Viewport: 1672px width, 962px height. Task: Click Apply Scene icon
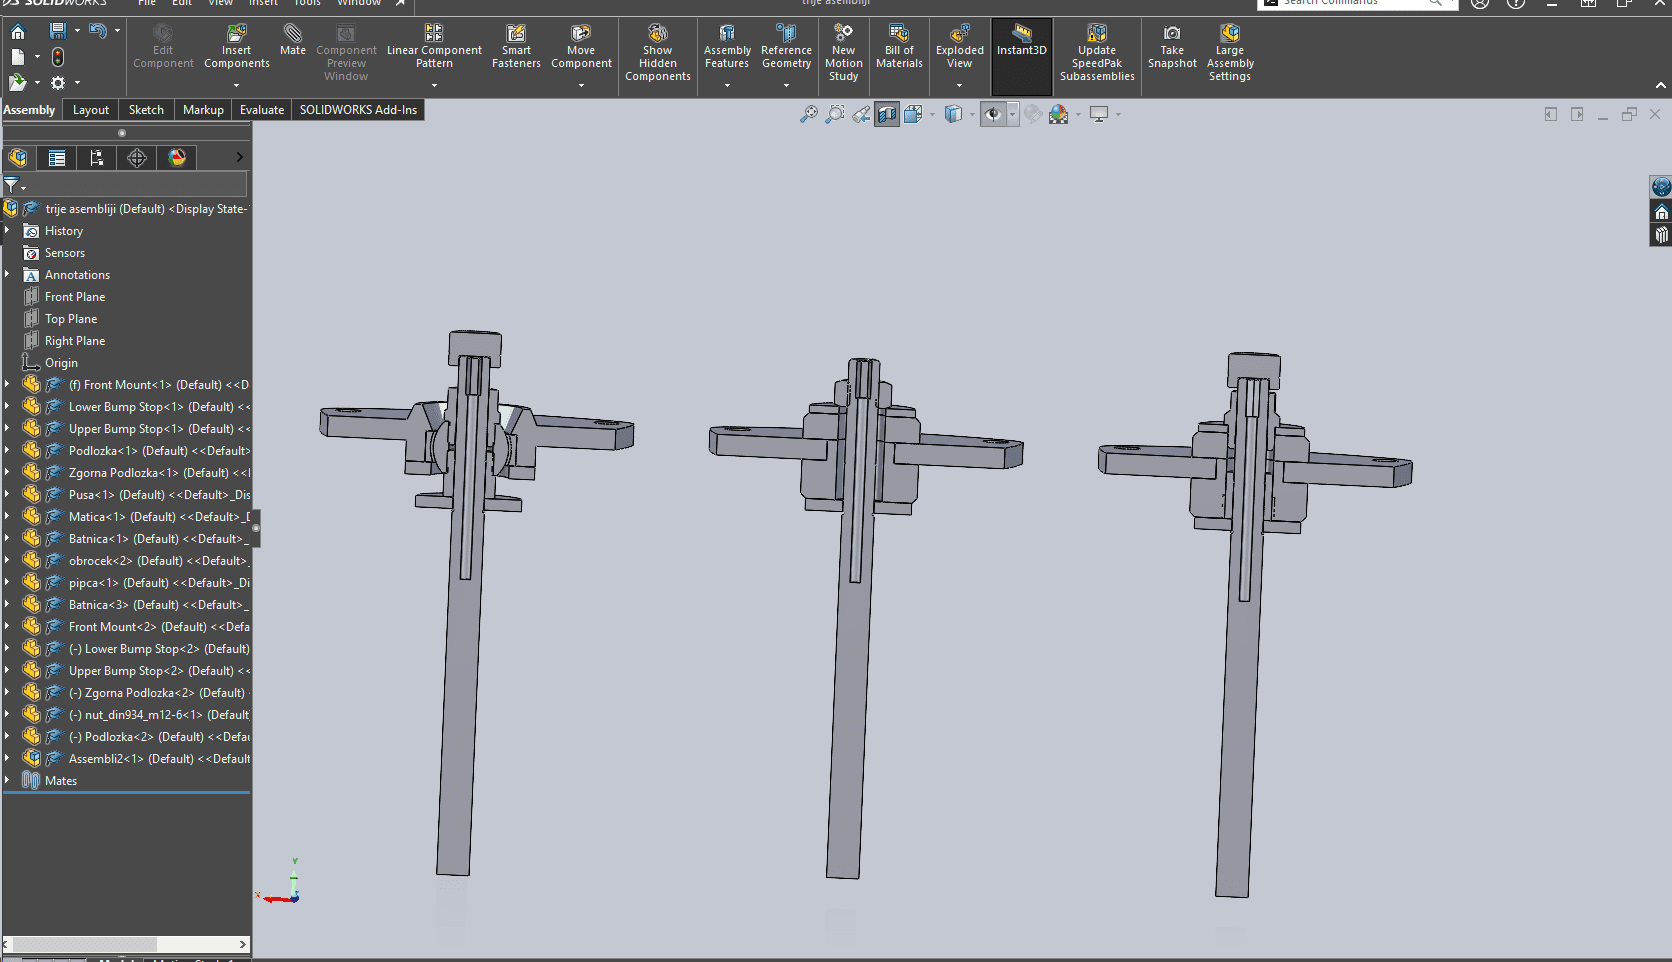pyautogui.click(x=1059, y=114)
